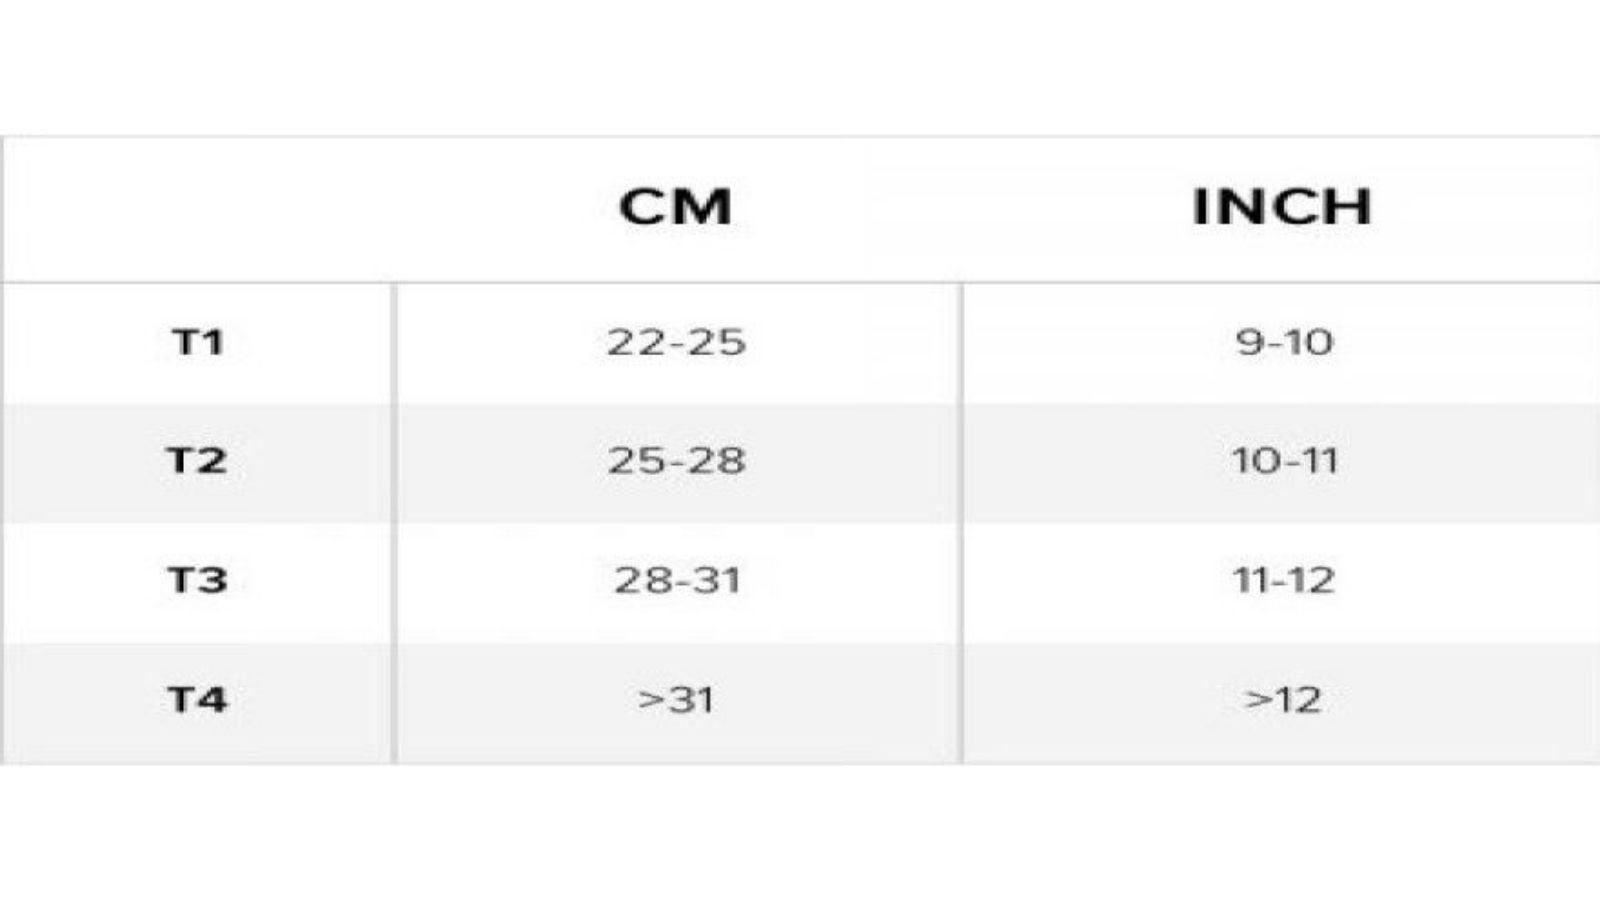Pick the 28-31 centimeter value
The width and height of the screenshot is (1600, 900).
coord(676,580)
